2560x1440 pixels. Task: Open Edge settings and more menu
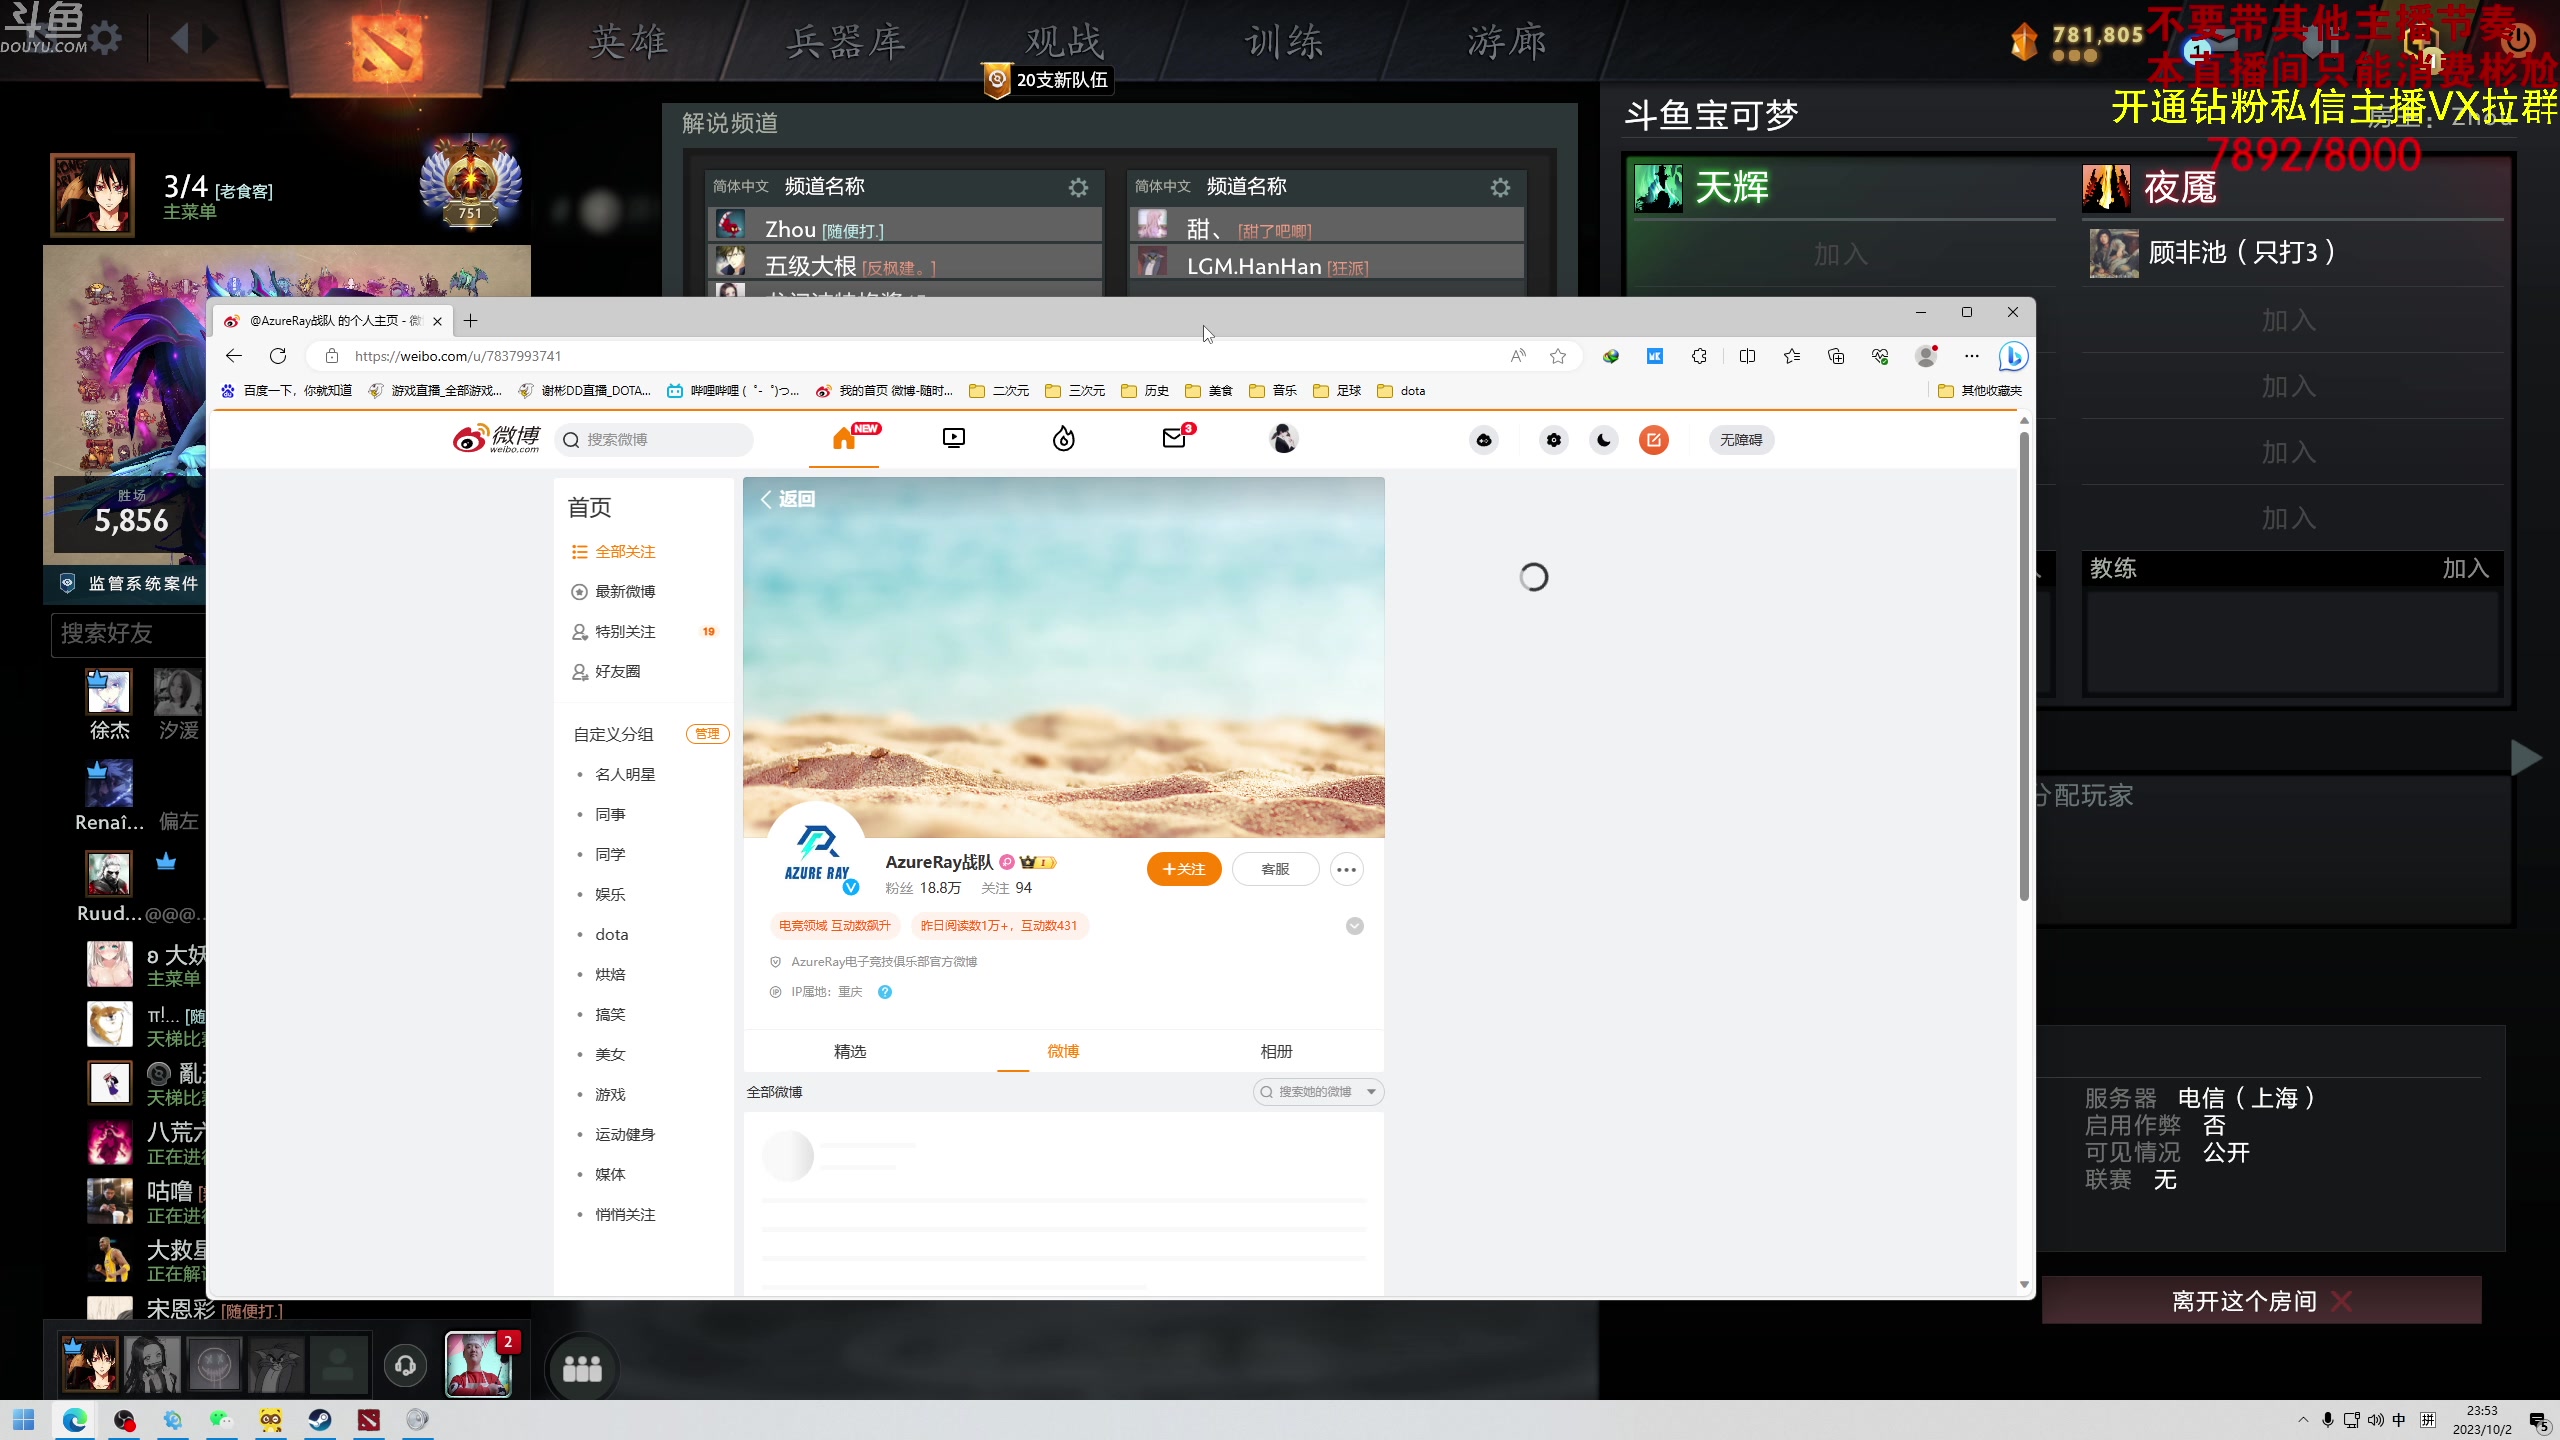(x=1972, y=356)
